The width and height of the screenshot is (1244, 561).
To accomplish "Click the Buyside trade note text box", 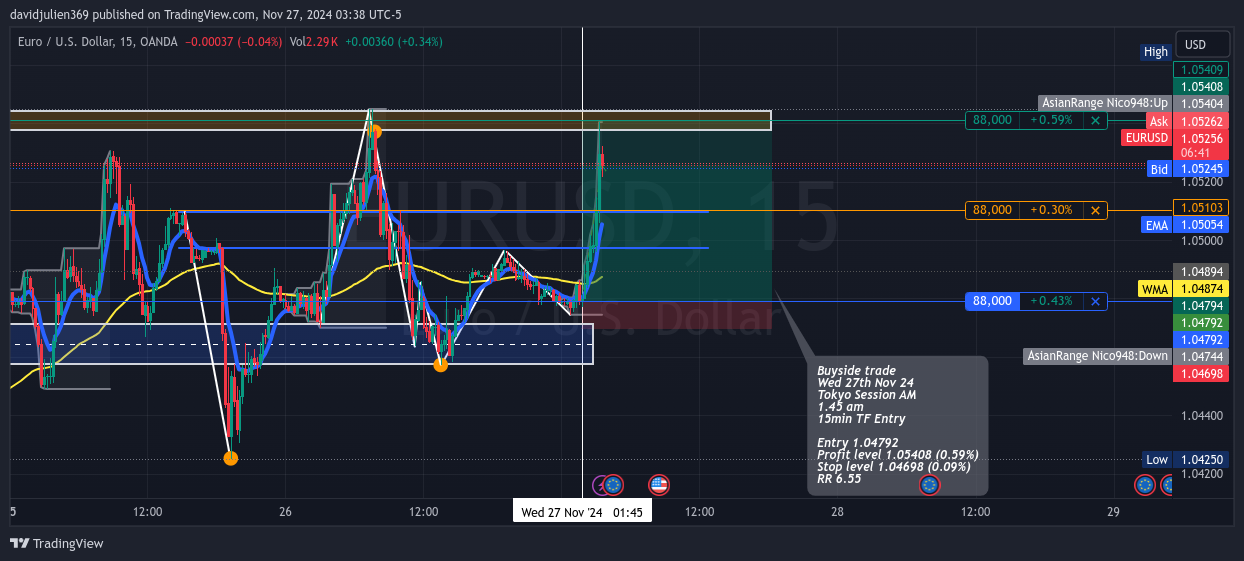I will click(898, 425).
